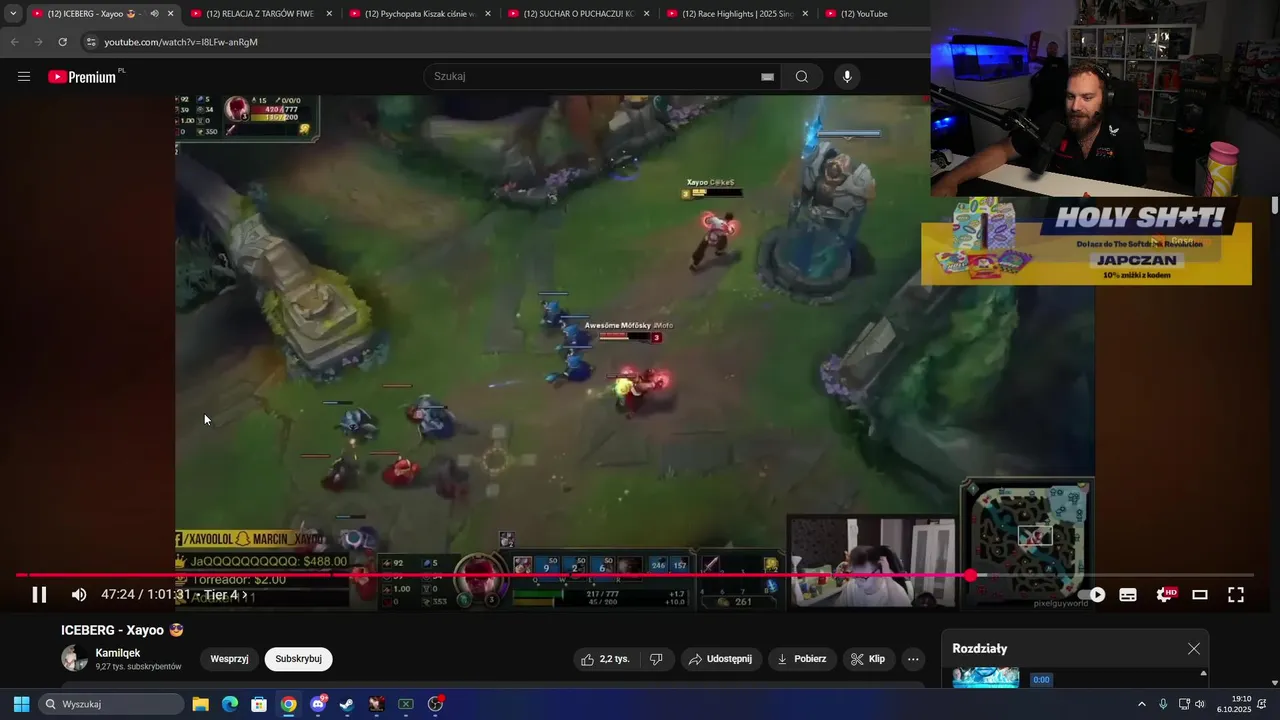This screenshot has height=720, width=1280.
Task: Close the Rozdziały chapters panel
Action: tap(1194, 649)
